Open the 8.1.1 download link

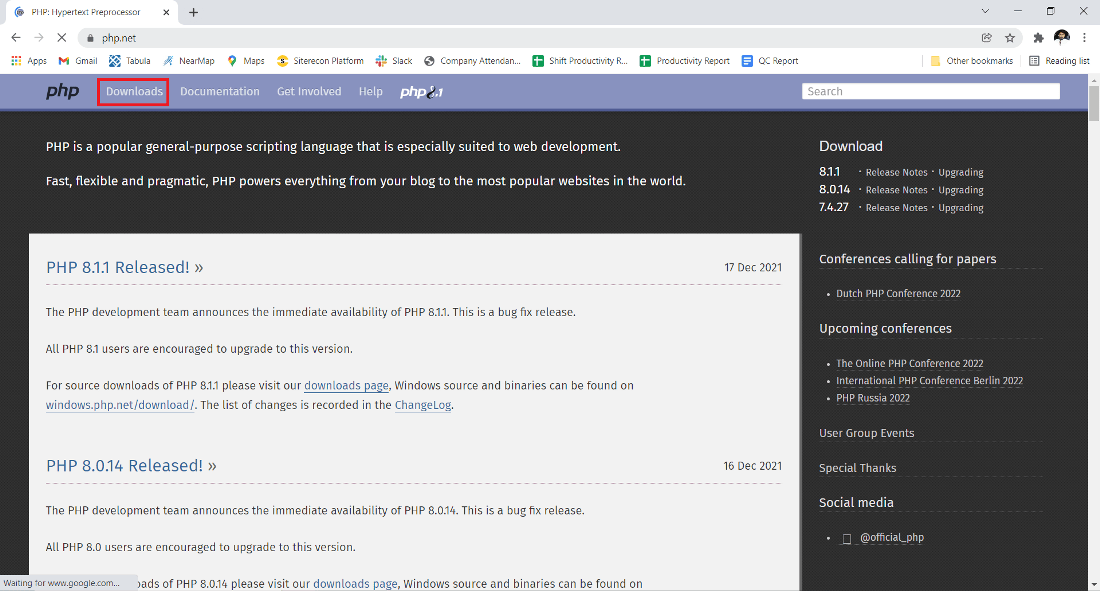[829, 172]
